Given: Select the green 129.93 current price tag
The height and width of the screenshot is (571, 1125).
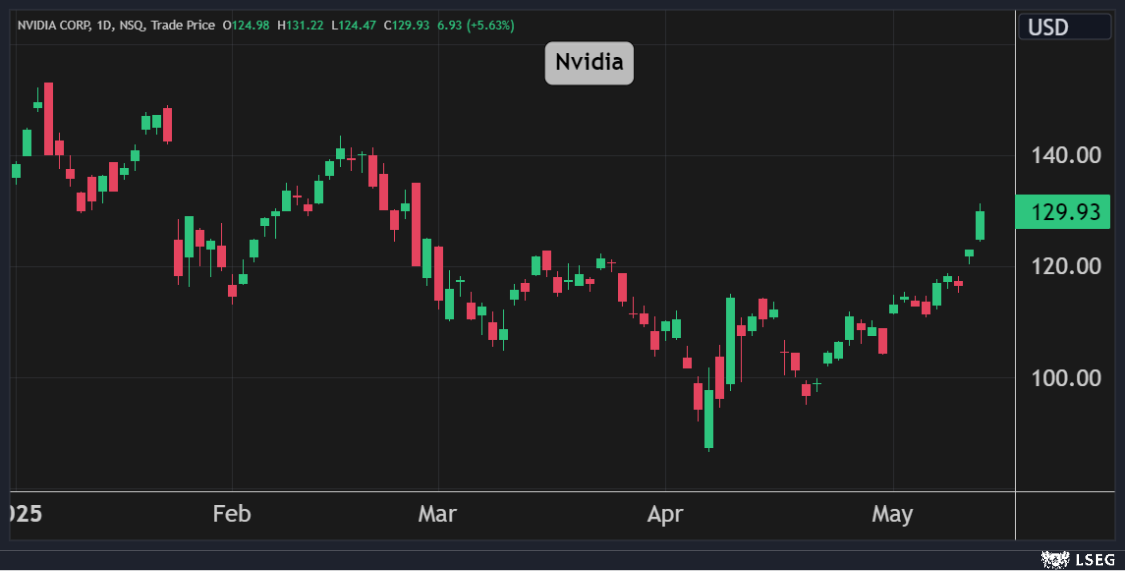Looking at the screenshot, I should coord(1063,212).
